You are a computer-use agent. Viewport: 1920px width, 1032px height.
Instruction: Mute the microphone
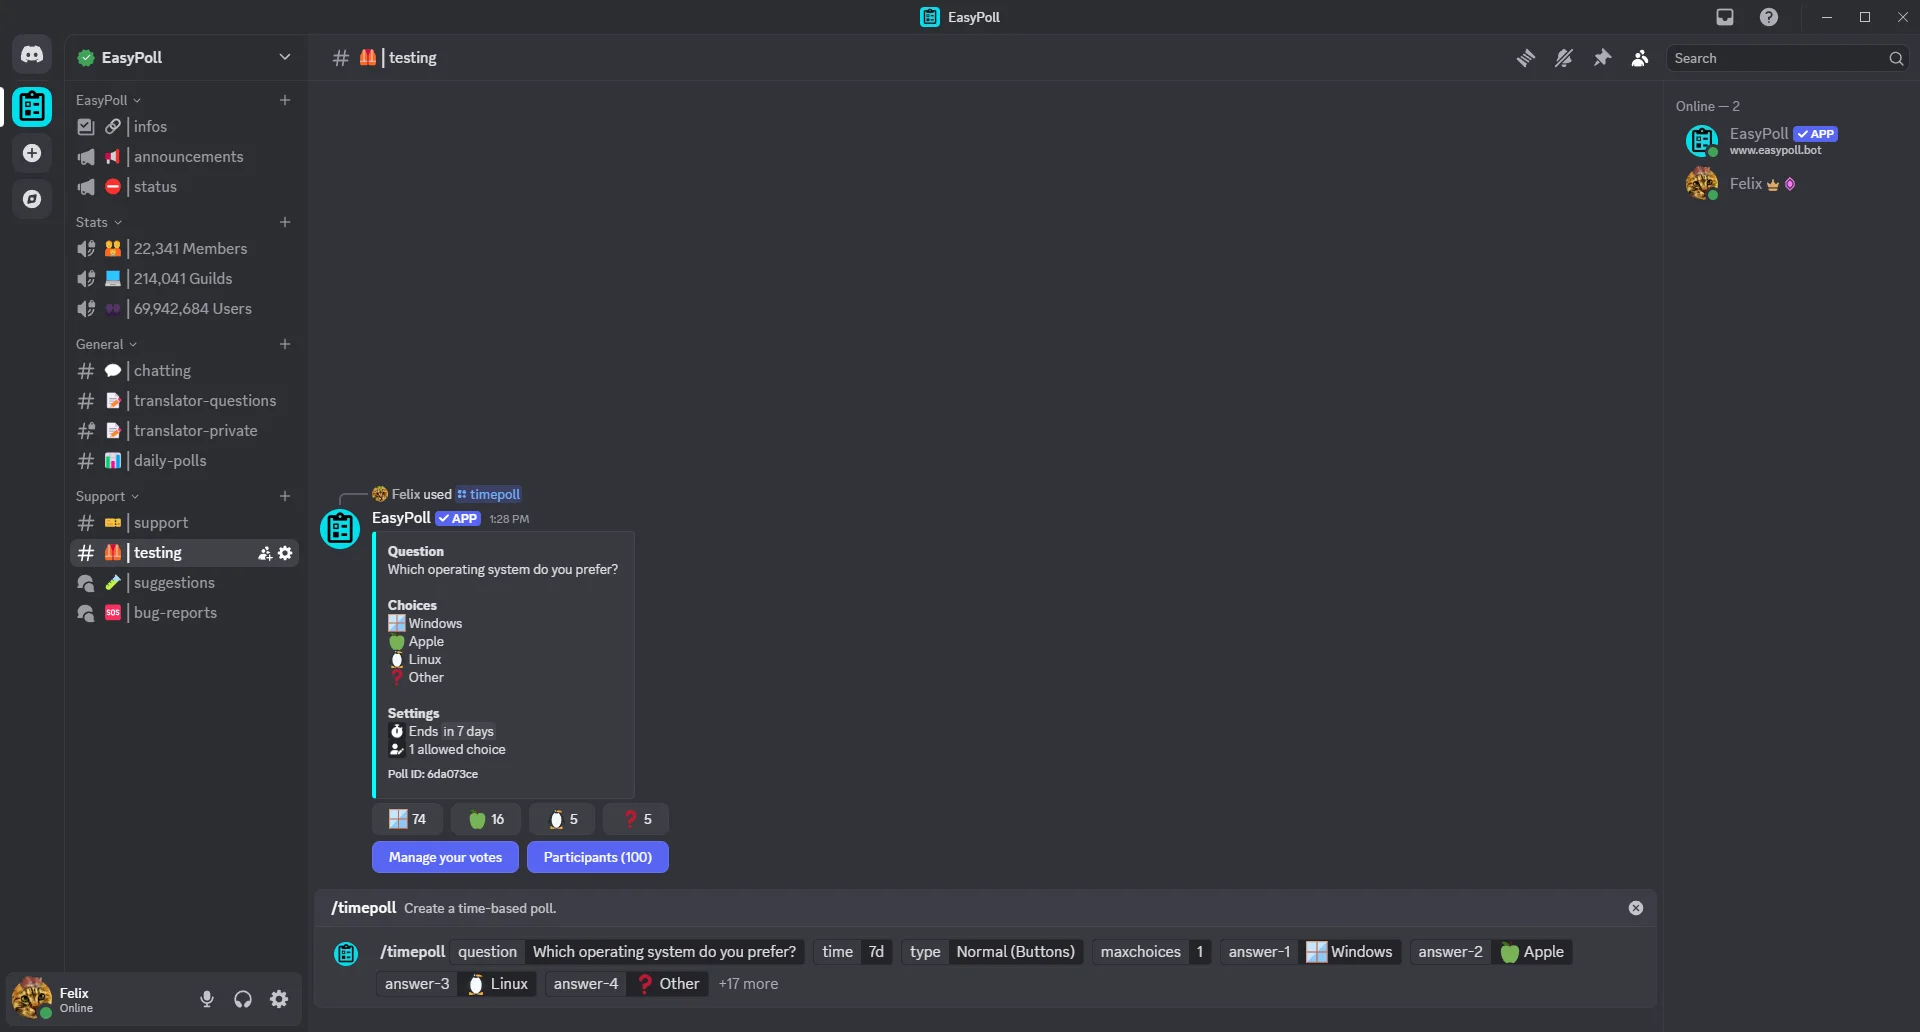click(x=206, y=998)
